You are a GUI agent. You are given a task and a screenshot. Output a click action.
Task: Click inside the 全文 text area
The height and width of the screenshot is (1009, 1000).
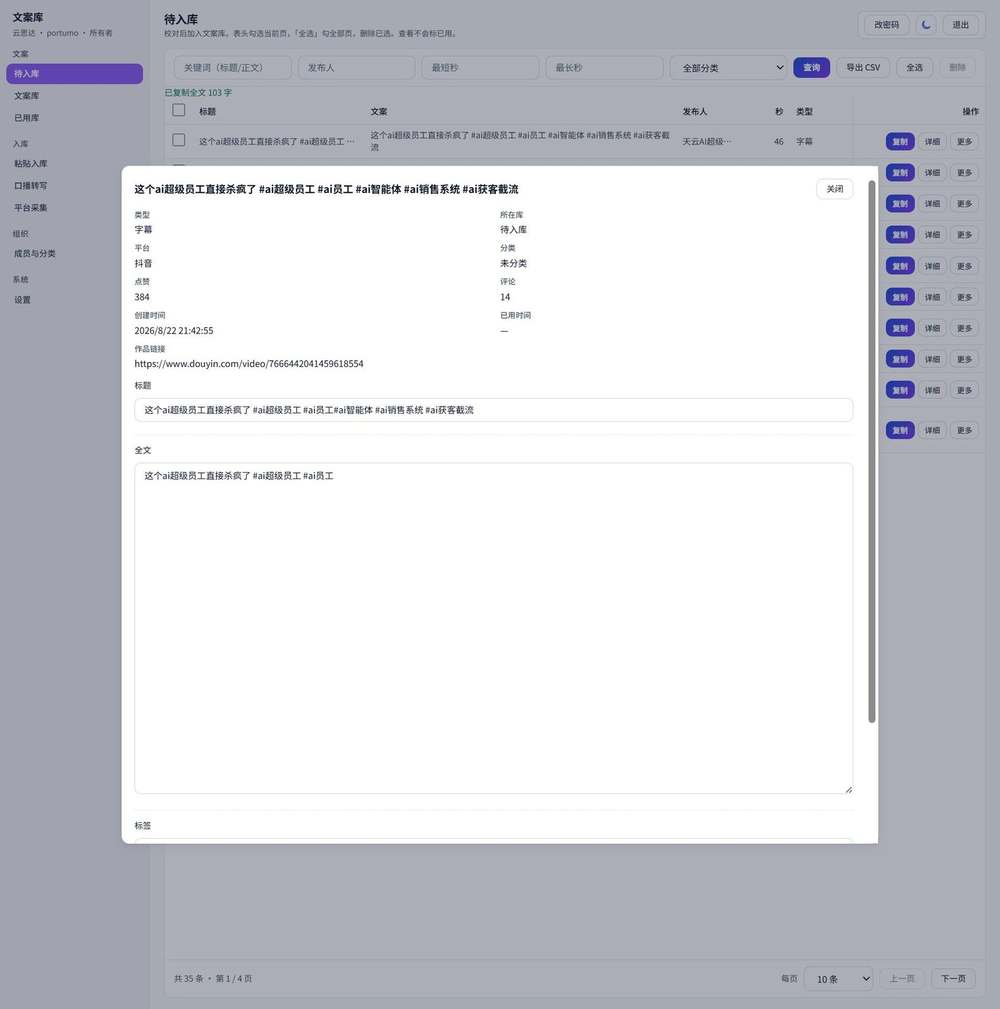pyautogui.click(x=494, y=628)
